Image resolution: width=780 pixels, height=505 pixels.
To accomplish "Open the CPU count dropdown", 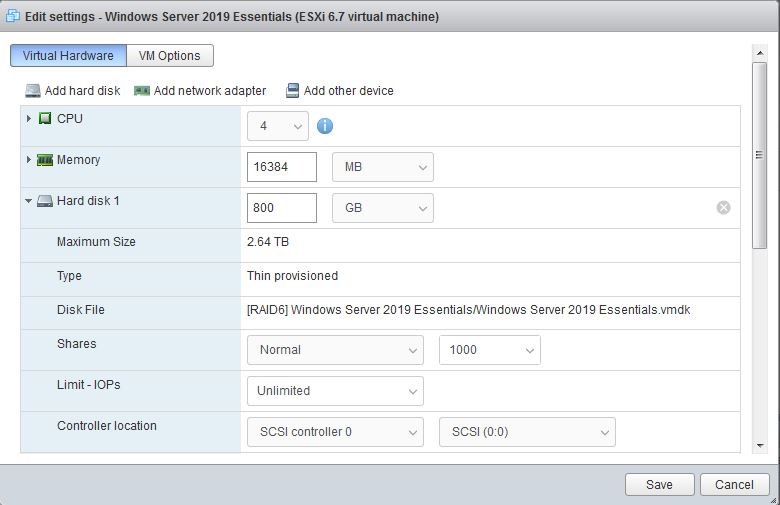I will (278, 126).
